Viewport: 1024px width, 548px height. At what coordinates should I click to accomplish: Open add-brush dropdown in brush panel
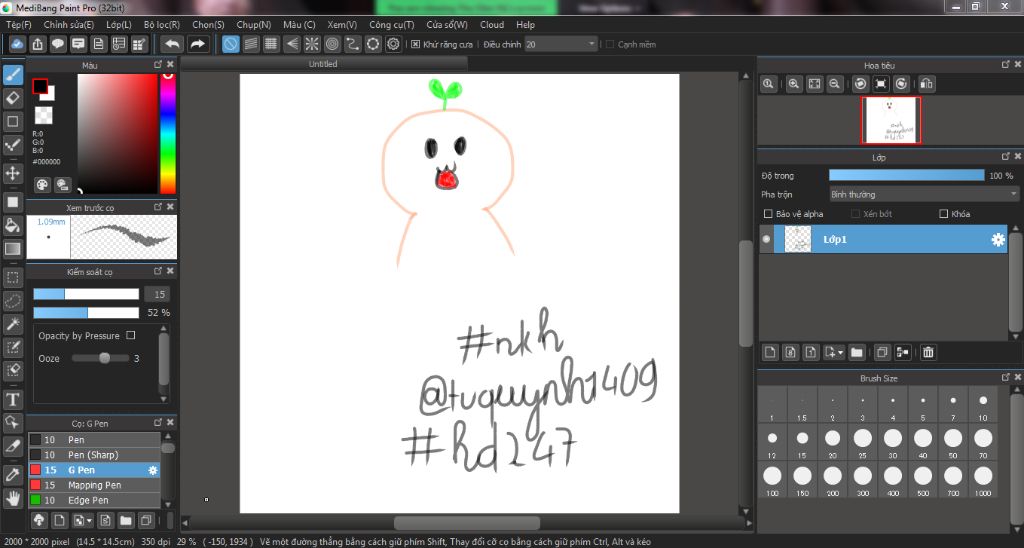[x=89, y=521]
